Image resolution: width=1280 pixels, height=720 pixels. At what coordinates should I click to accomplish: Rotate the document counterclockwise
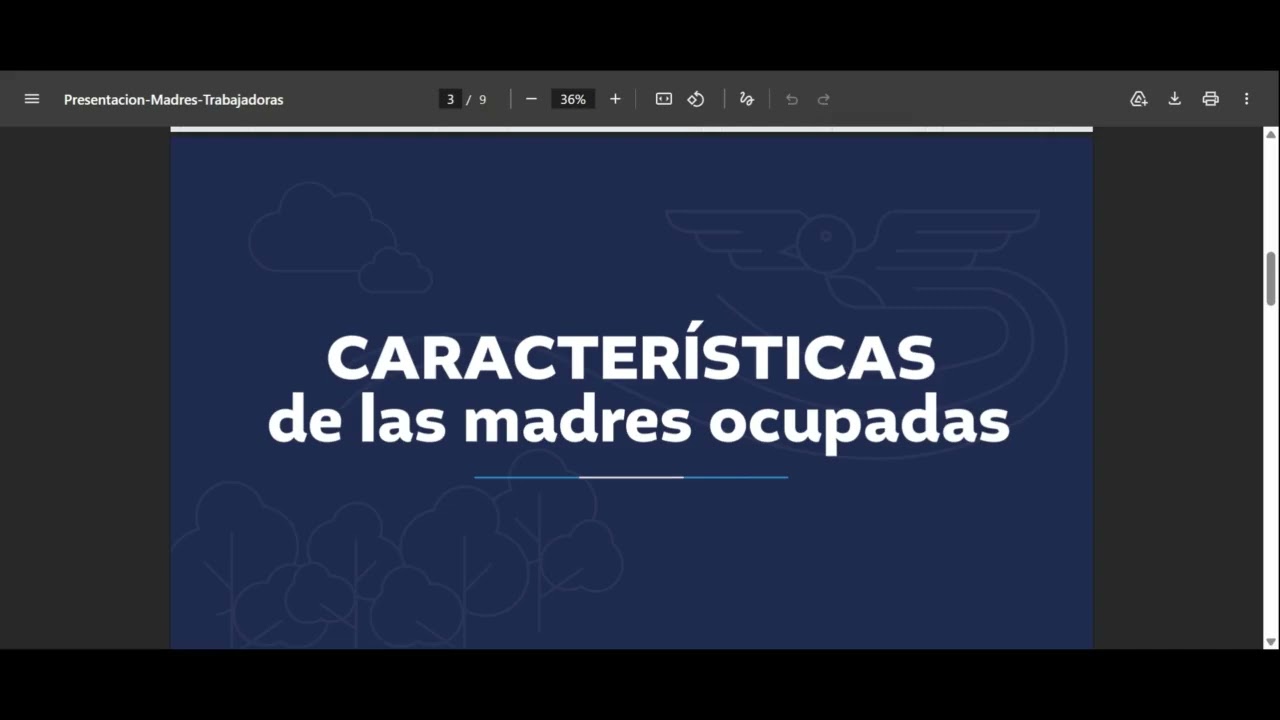click(696, 99)
